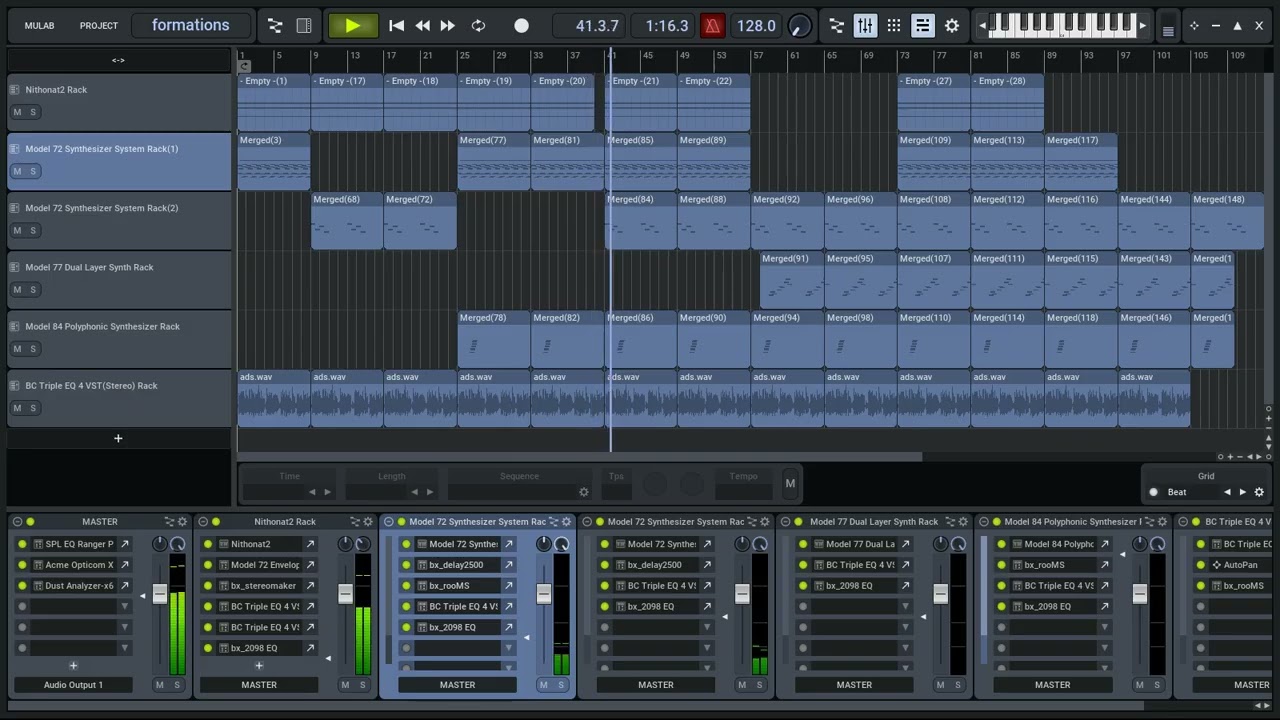Image resolution: width=1280 pixels, height=720 pixels.
Task: Open Grid options gear icon
Action: 1259,492
